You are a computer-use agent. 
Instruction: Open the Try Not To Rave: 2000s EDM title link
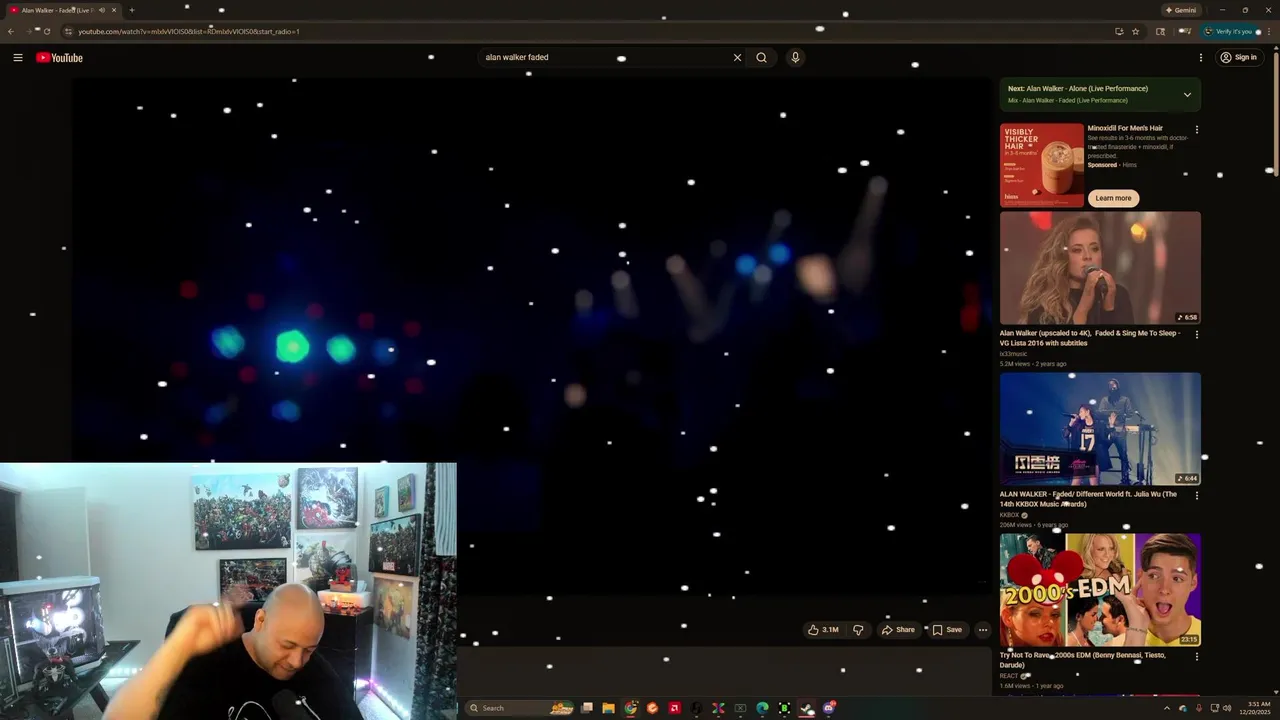pyautogui.click(x=1083, y=660)
